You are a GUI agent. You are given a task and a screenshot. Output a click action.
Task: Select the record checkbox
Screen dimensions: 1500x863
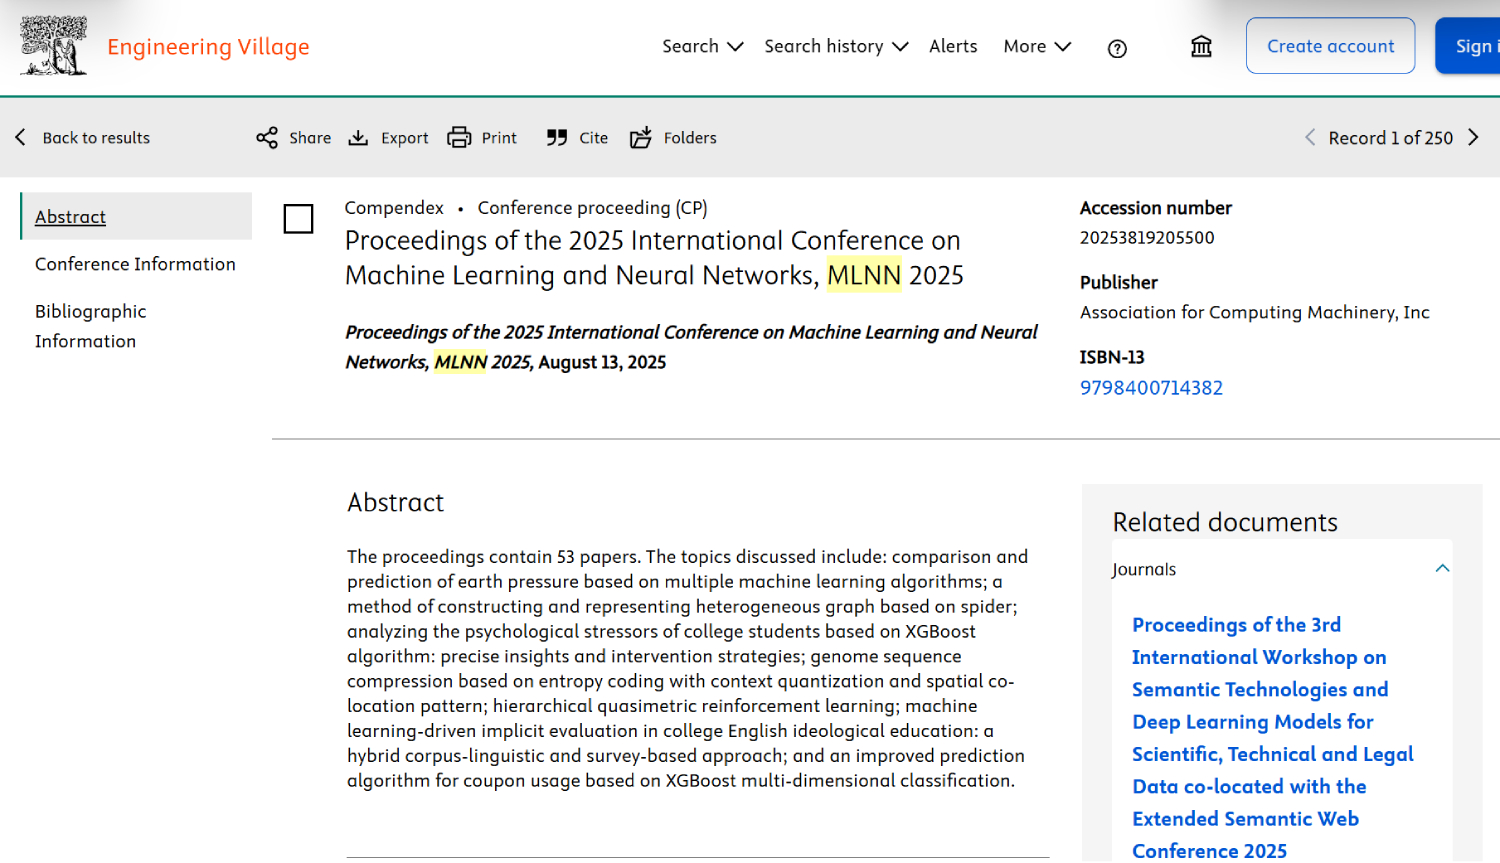(x=298, y=218)
